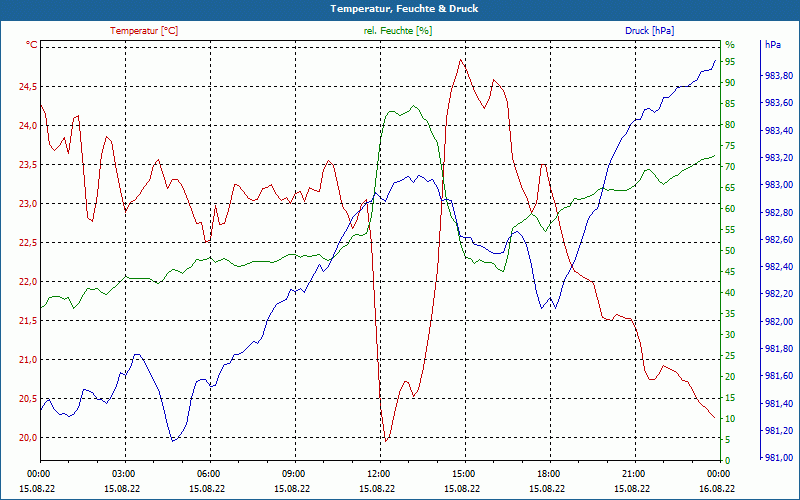Click the 23,5 temperature axis value

point(28,165)
